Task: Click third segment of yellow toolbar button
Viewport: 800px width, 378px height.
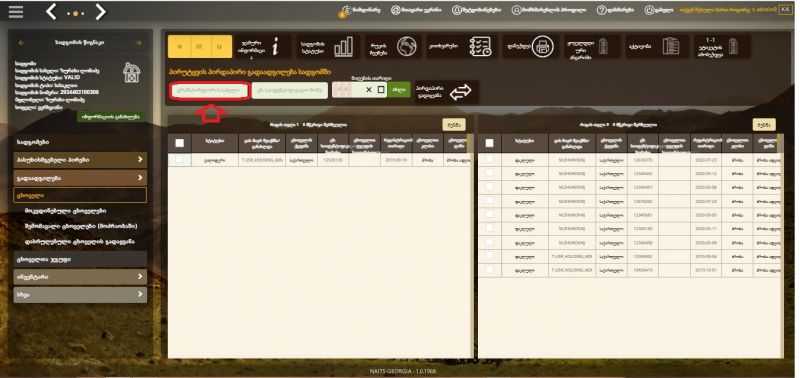Action: pyautogui.click(x=220, y=47)
